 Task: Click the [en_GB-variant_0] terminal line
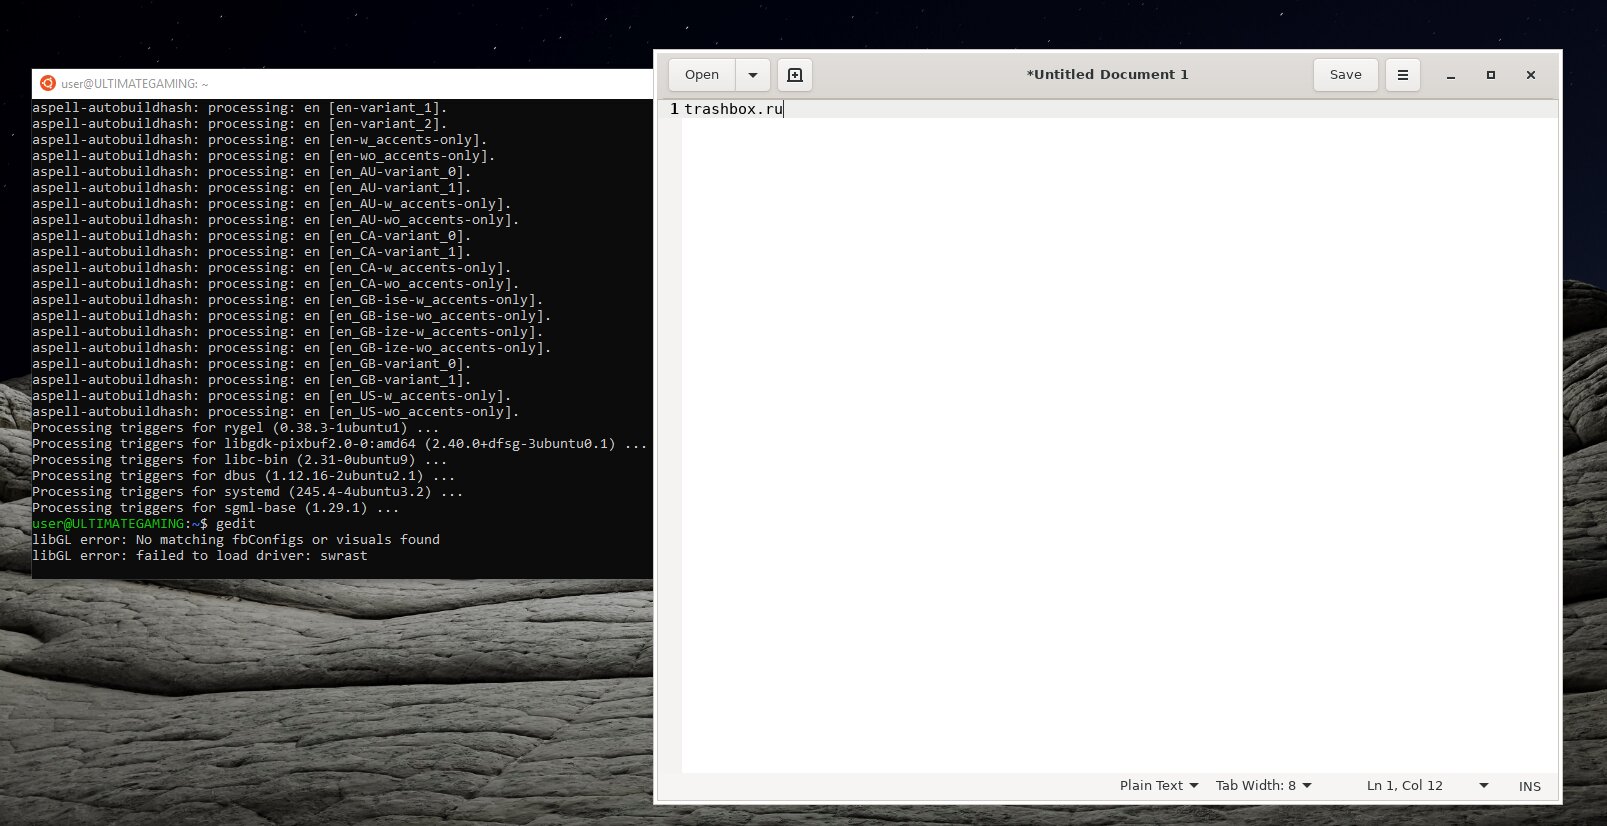(x=252, y=364)
